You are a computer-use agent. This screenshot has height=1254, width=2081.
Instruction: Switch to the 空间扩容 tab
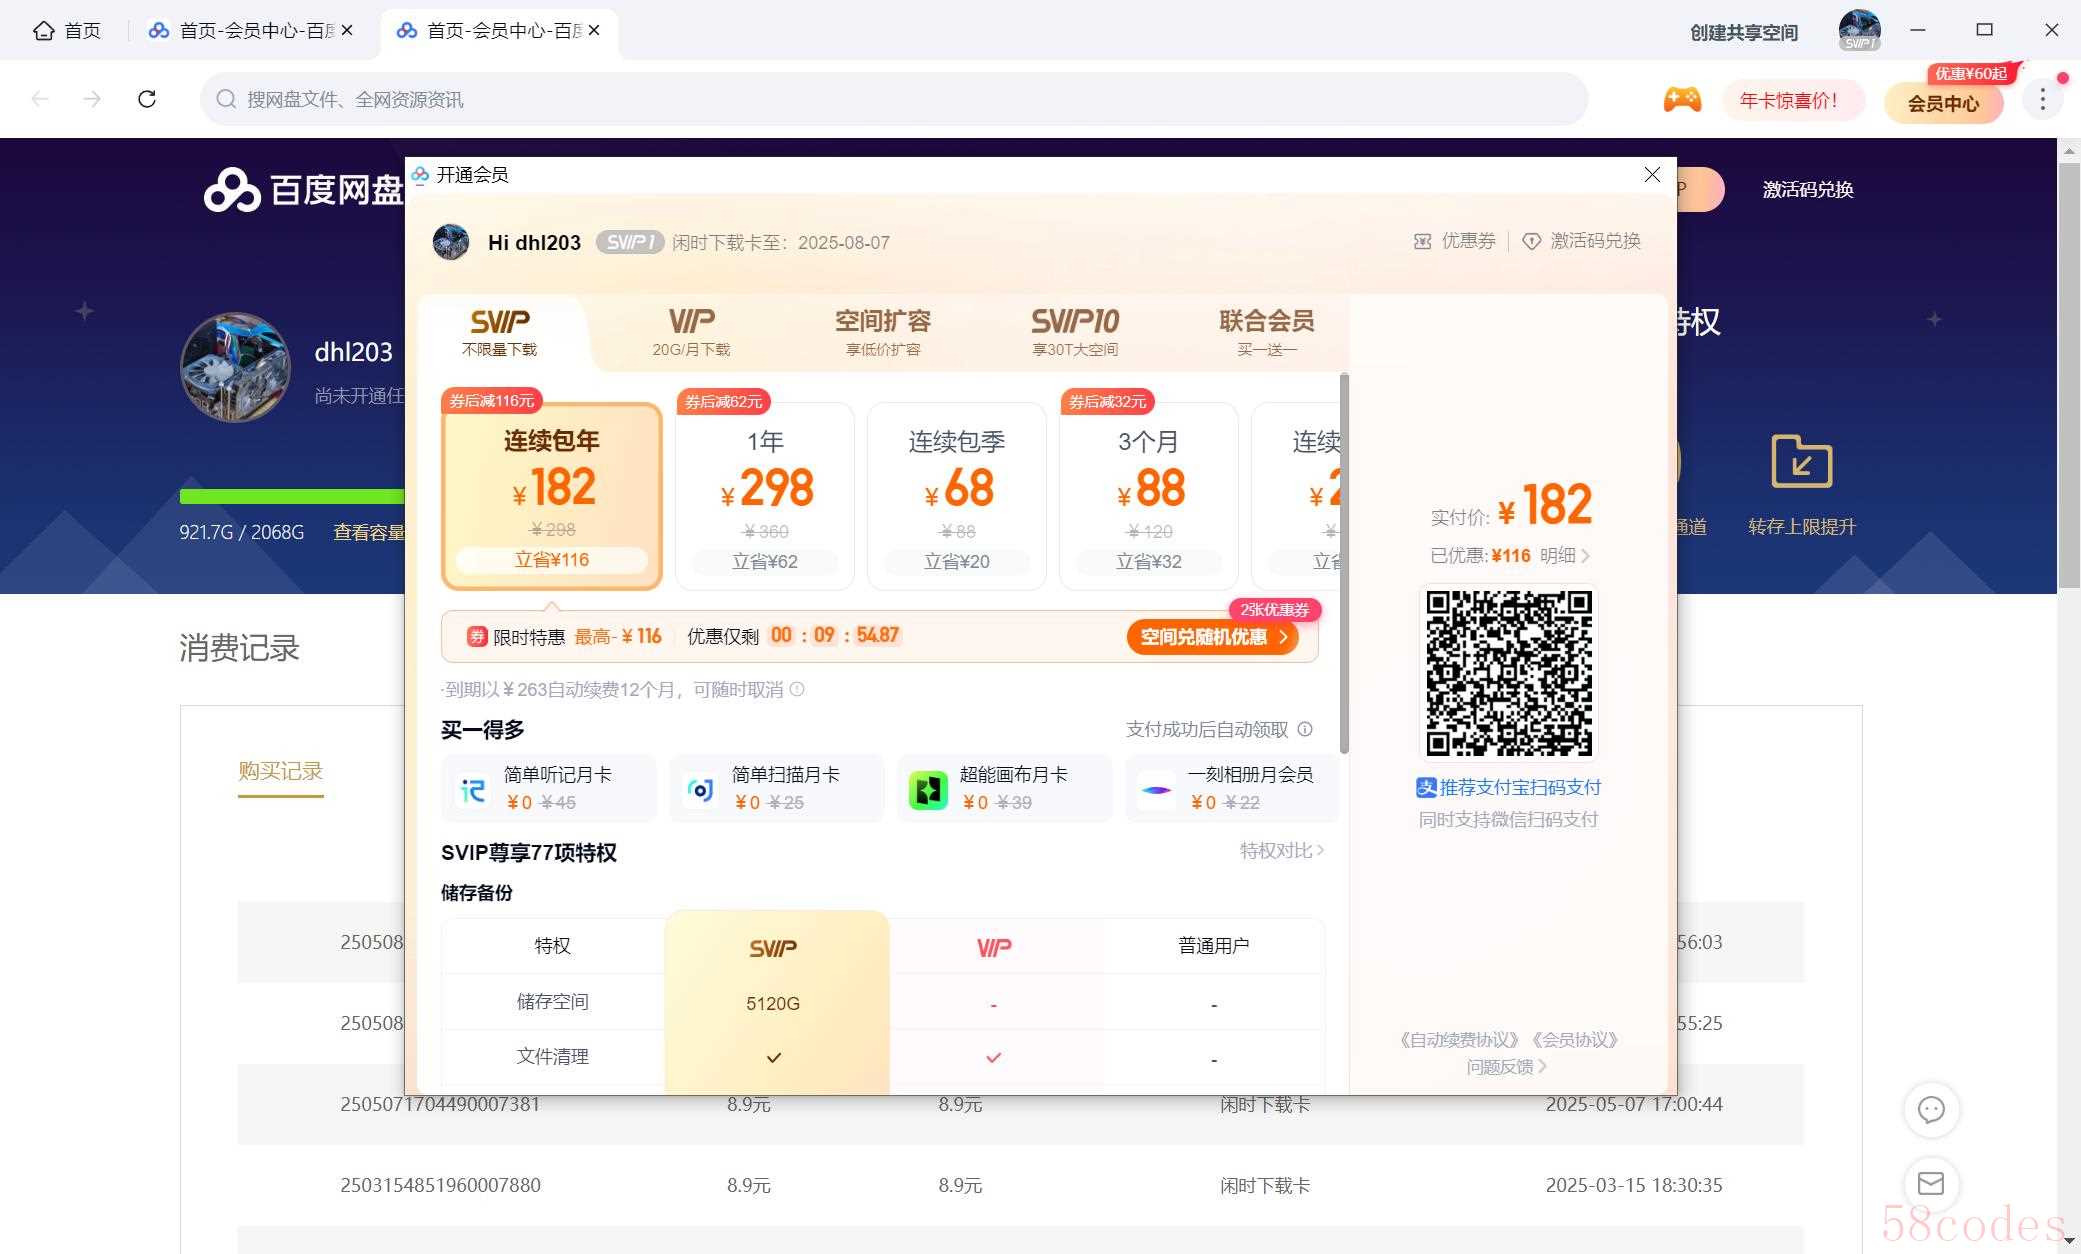click(x=883, y=333)
